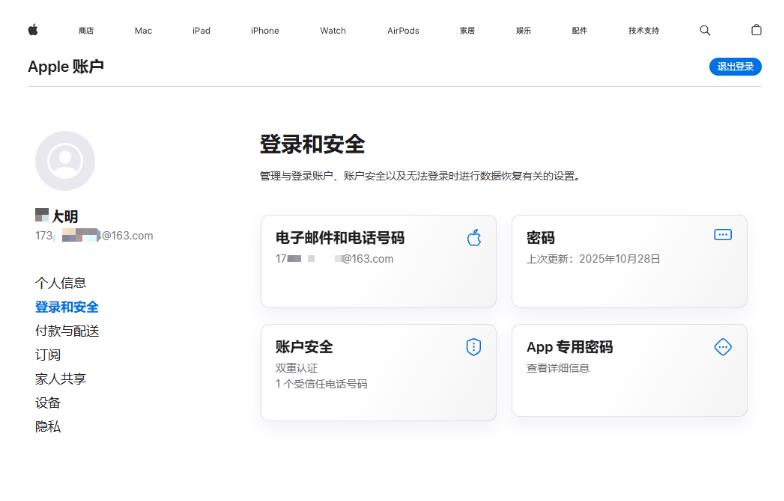This screenshot has width=784, height=501.
Task: Navigate to 家人共享 in sidebar
Action: pos(61,379)
